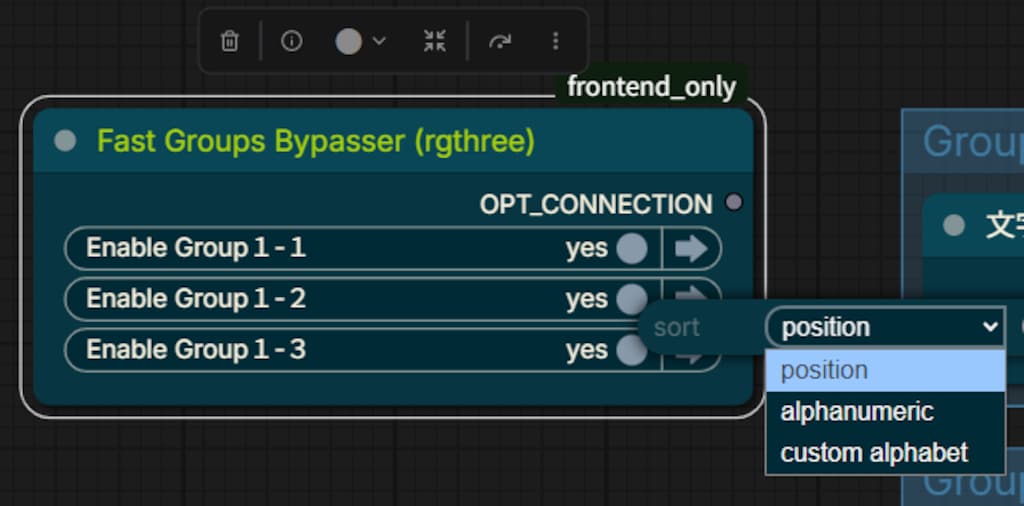Click the bypass curved-arrow icon in the toolbar
1024x506 pixels.
(500, 41)
